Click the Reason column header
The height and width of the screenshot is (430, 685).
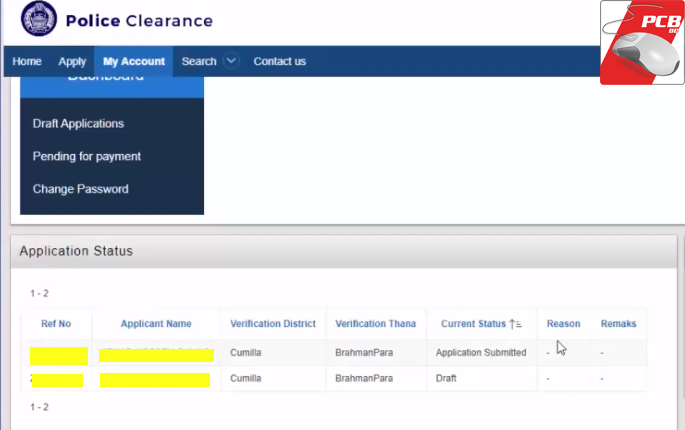(563, 324)
